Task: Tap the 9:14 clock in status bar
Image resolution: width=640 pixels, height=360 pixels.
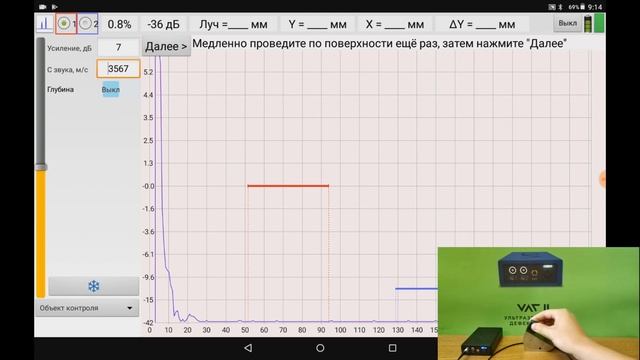Action: (x=595, y=7)
